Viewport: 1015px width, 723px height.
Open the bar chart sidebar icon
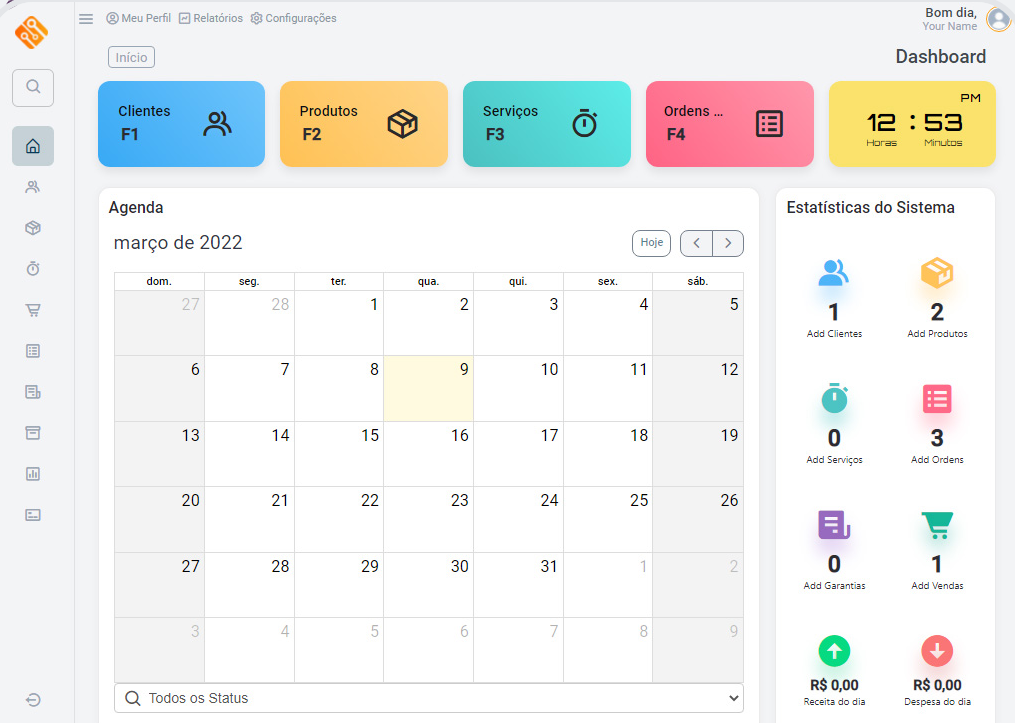[x=33, y=474]
